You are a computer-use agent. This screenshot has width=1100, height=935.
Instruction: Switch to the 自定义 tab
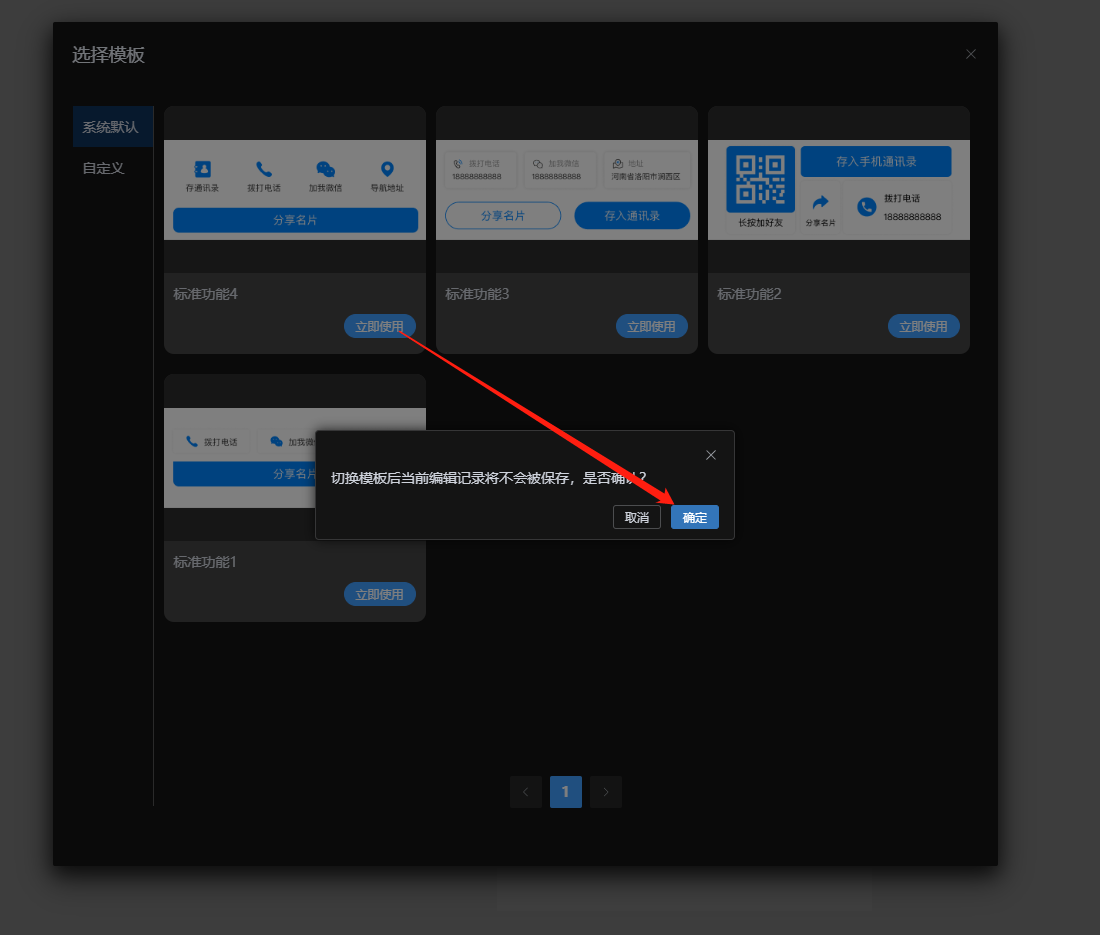104,168
